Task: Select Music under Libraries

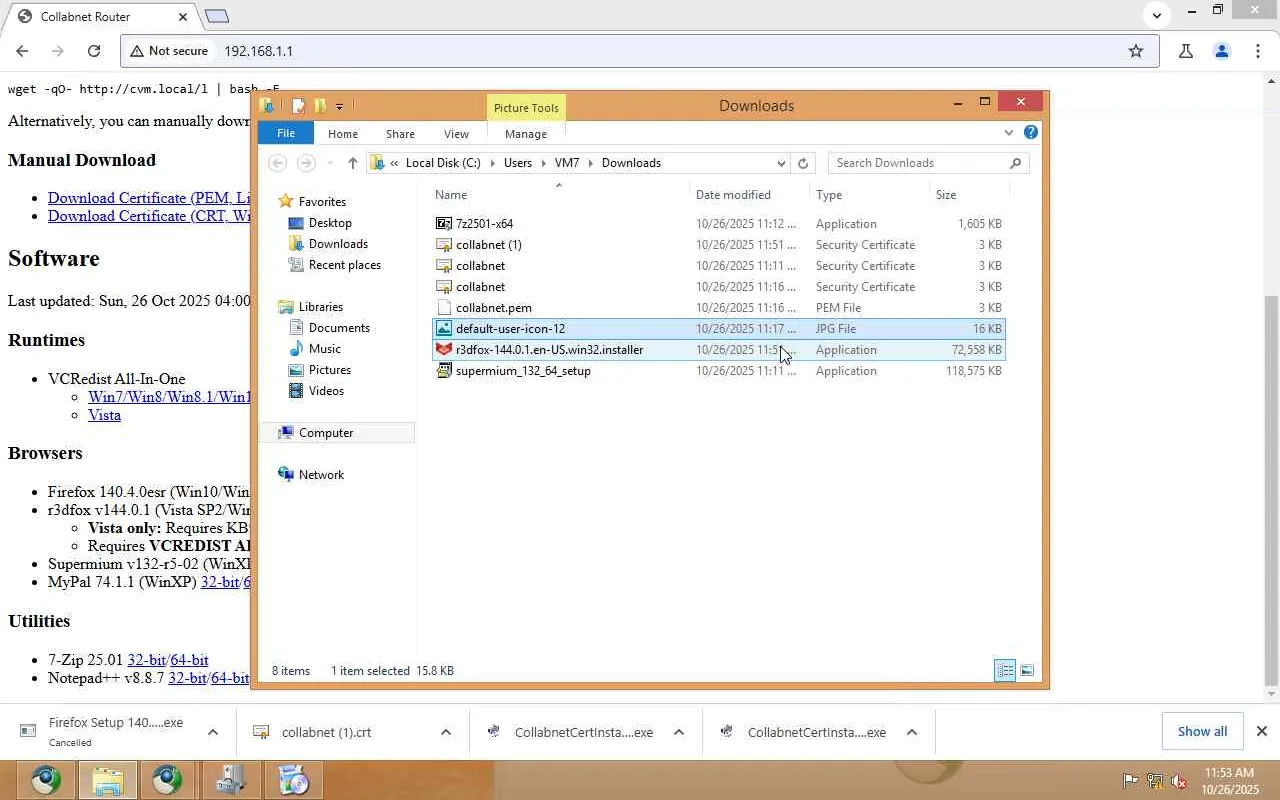Action: tap(324, 349)
